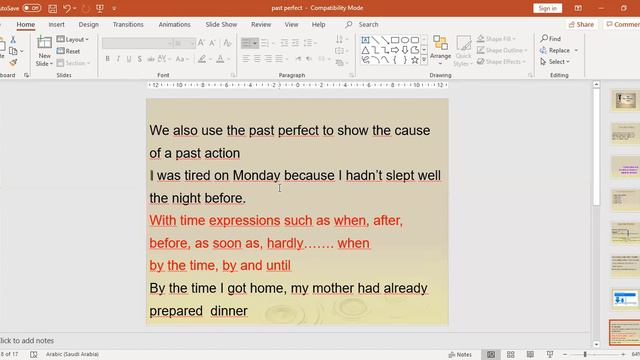Screen dimensions: 640x360
Task: Open the Section dropdown
Action: 73,63
